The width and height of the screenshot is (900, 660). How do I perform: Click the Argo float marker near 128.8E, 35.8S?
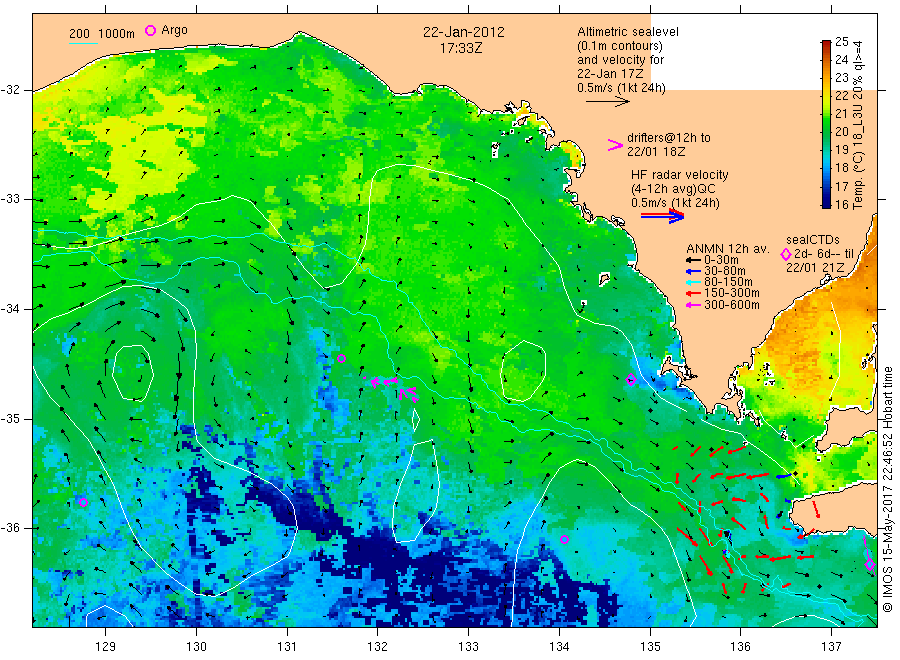83,502
